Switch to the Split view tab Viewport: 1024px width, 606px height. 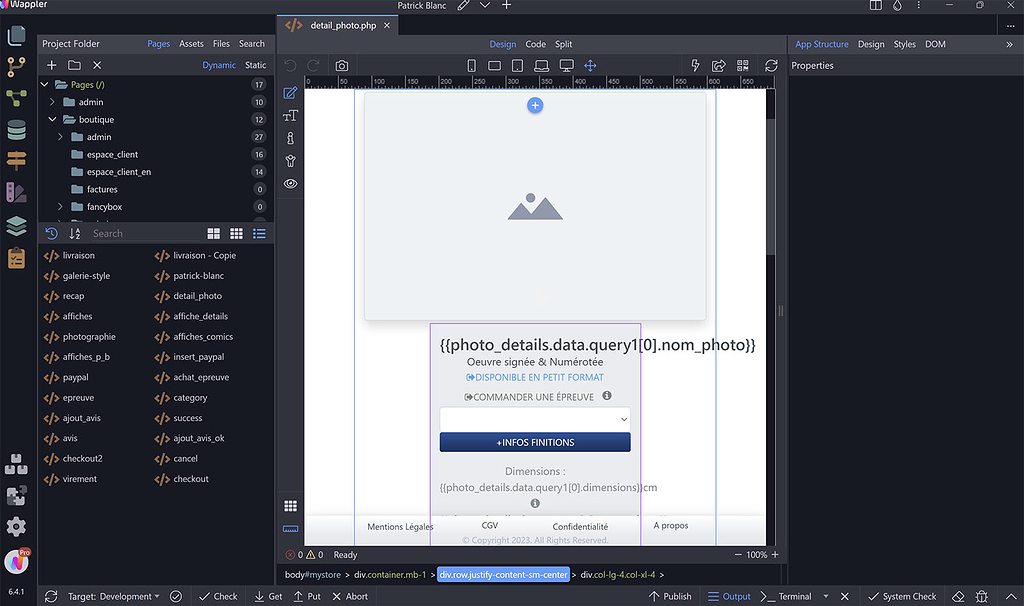pyautogui.click(x=564, y=44)
